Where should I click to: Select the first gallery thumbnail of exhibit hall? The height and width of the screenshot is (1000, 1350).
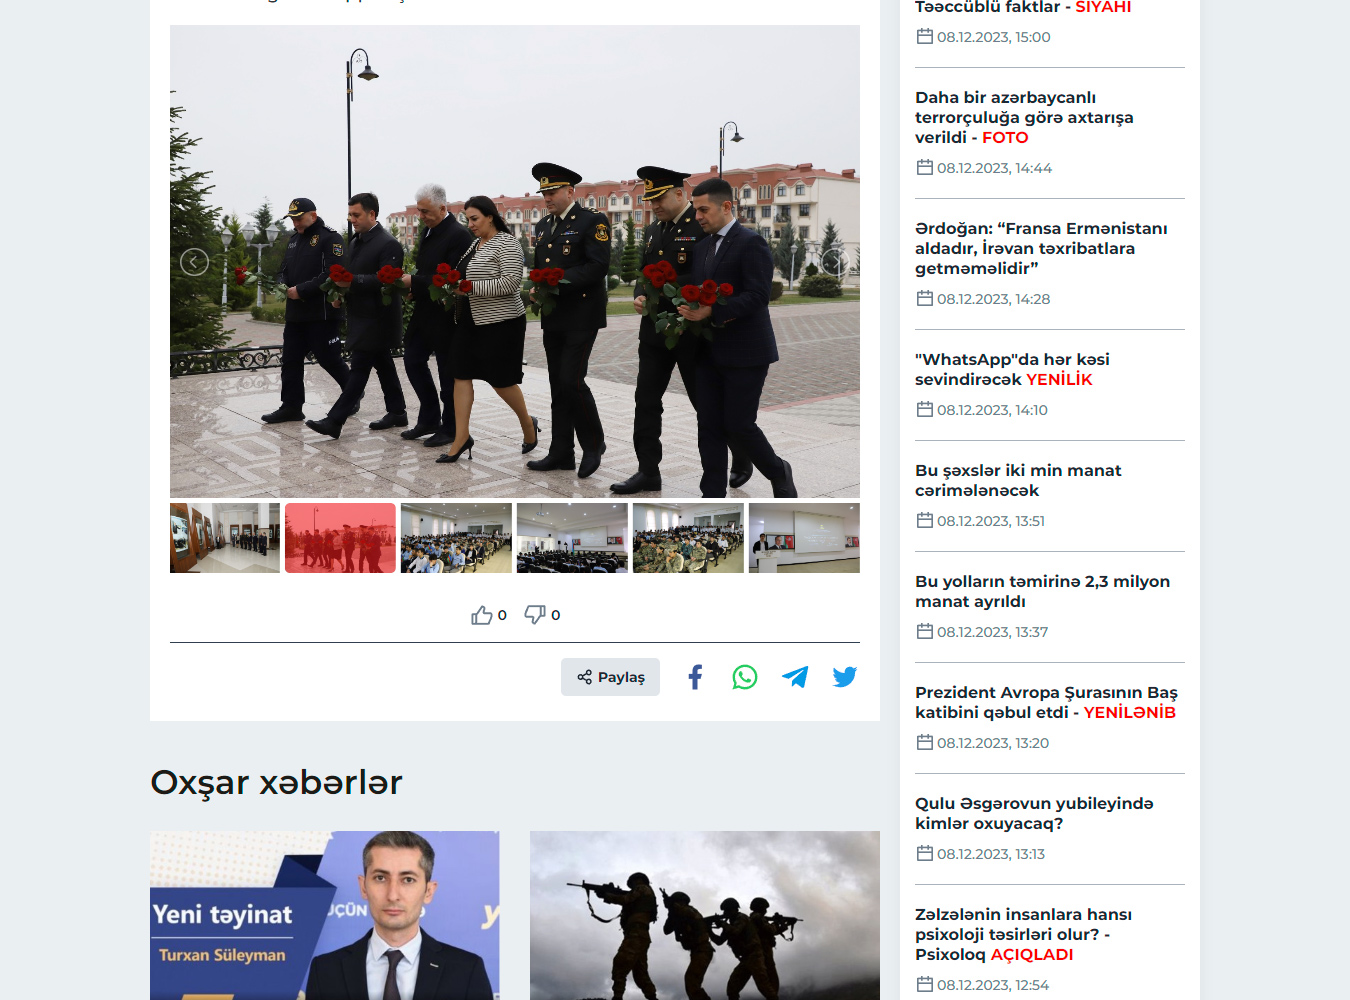coord(225,538)
